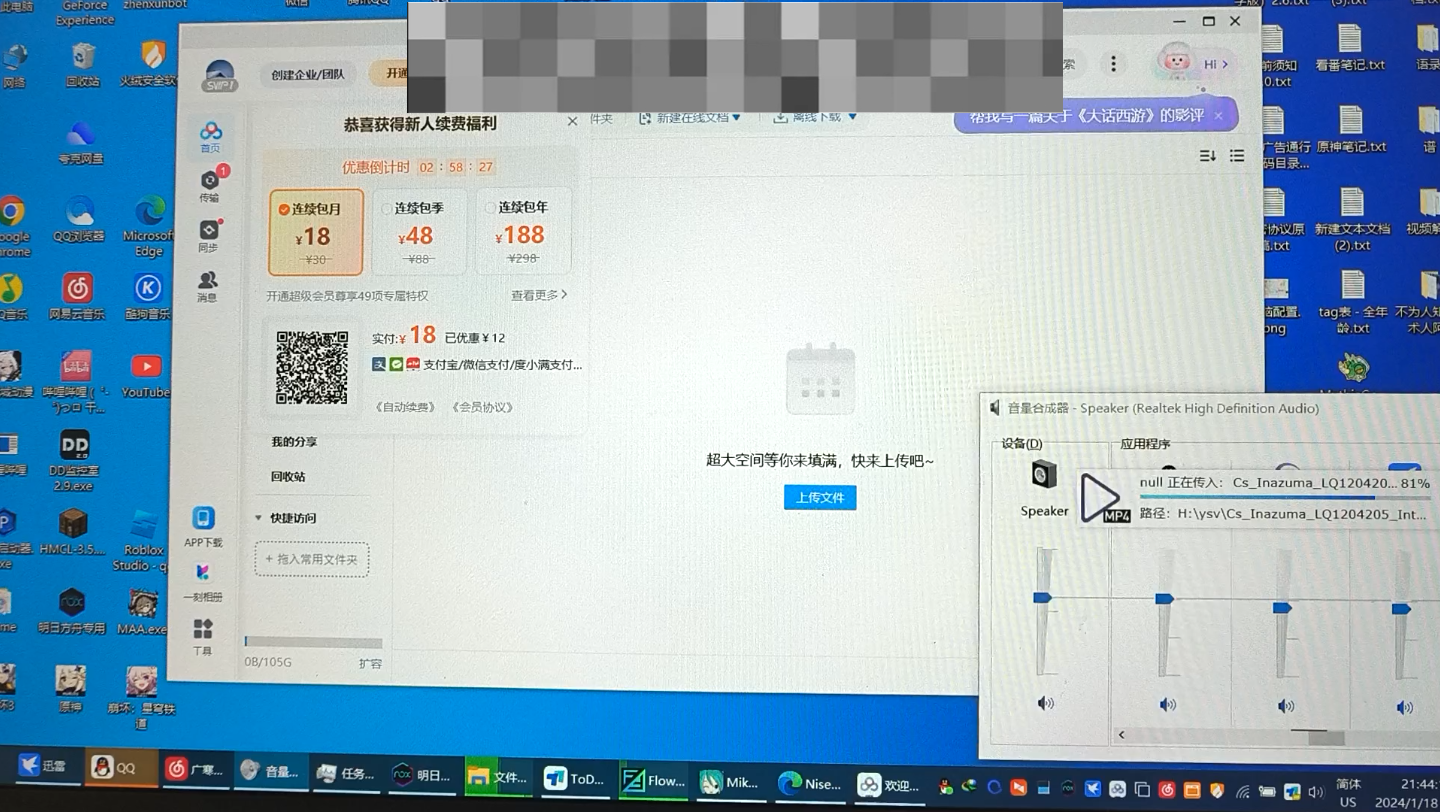Click the sort order icon above the file list
The image size is (1440, 812).
1207,155
